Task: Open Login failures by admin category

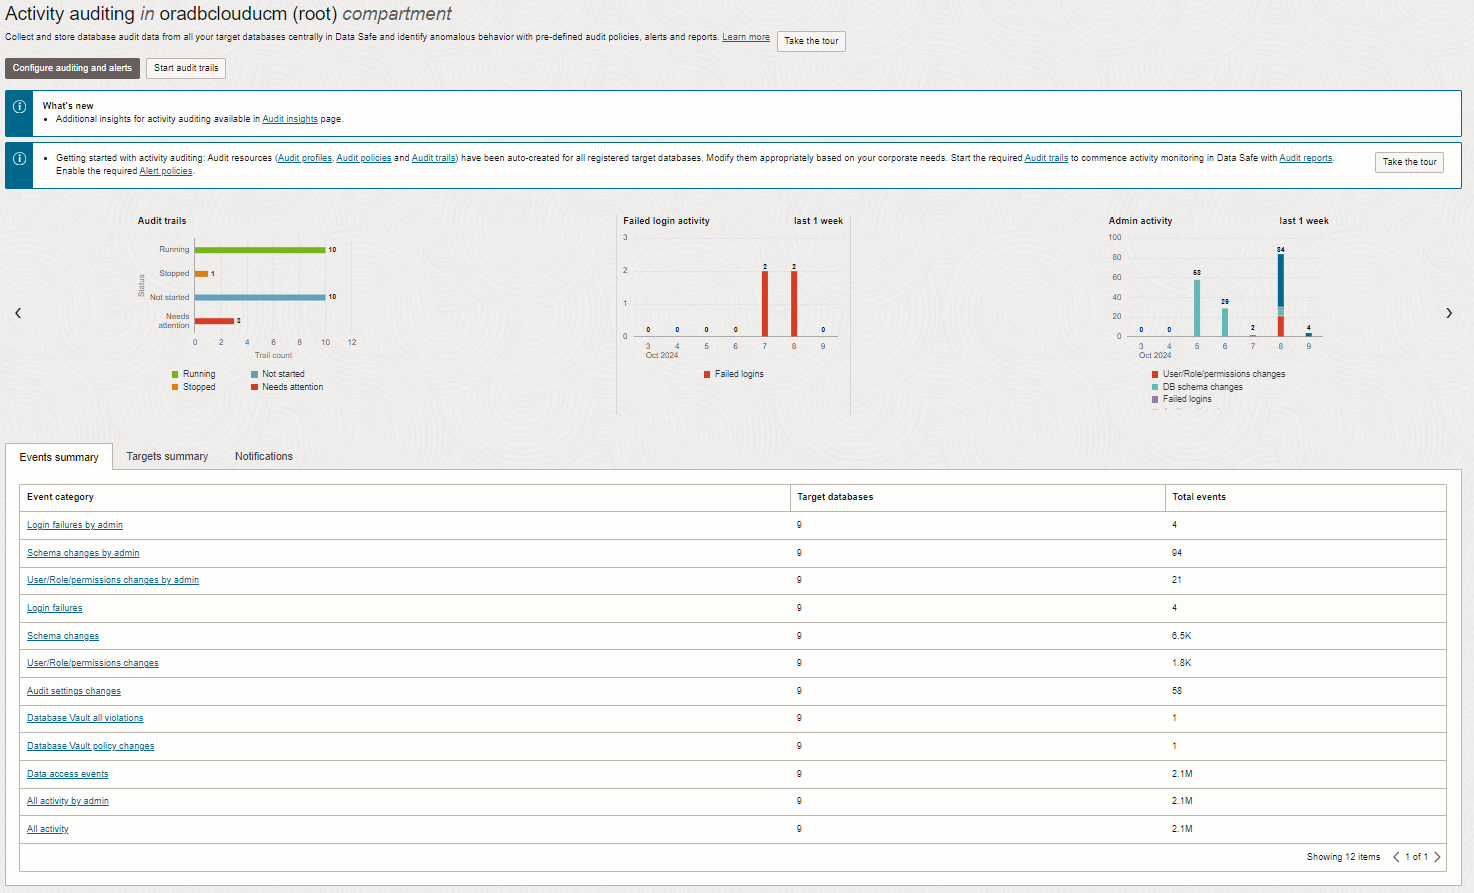Action: pyautogui.click(x=75, y=525)
